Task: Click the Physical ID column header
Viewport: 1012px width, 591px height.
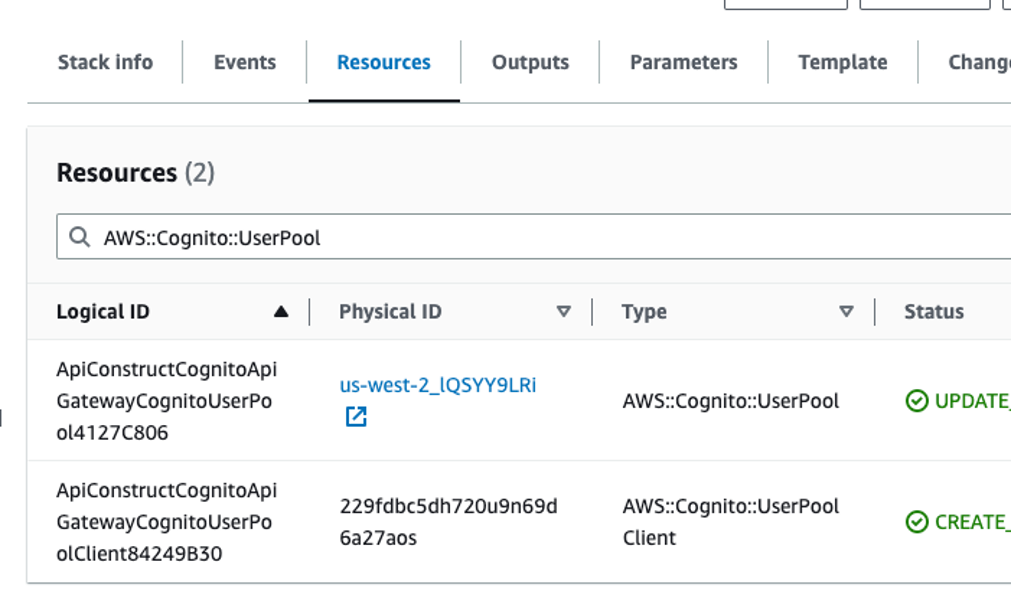Action: click(x=390, y=312)
